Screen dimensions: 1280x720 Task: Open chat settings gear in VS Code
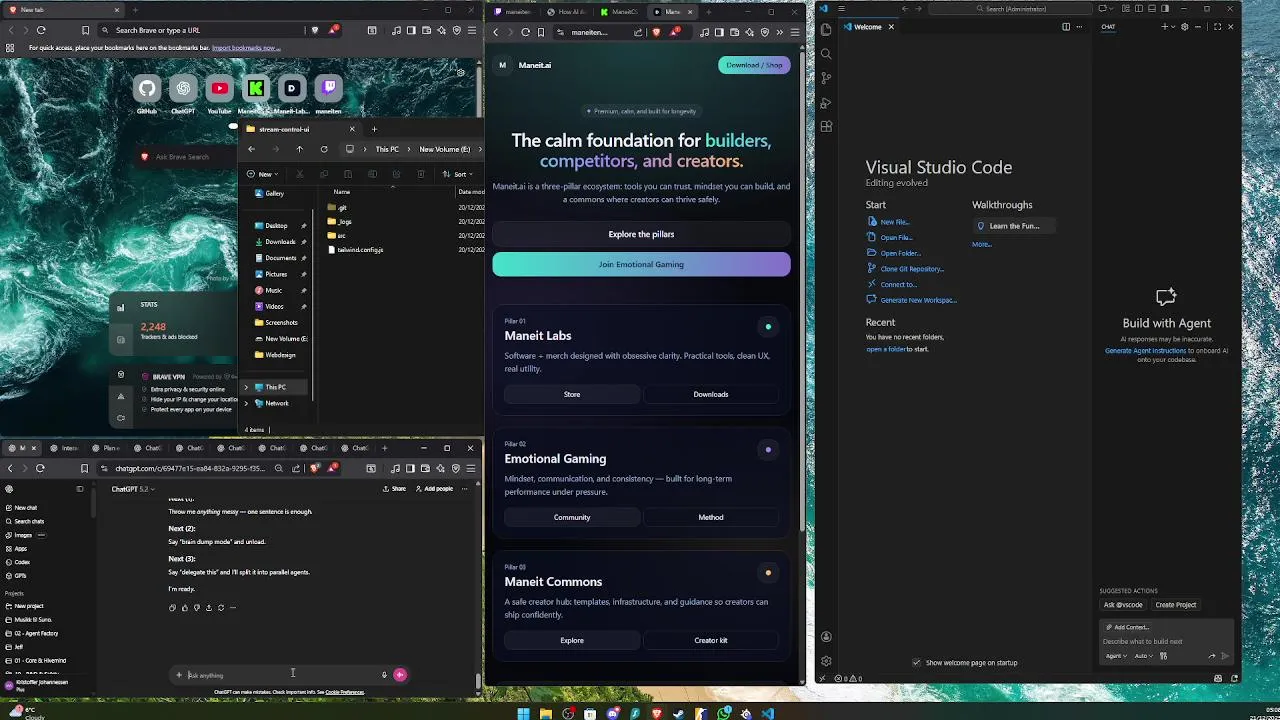pos(1185,27)
